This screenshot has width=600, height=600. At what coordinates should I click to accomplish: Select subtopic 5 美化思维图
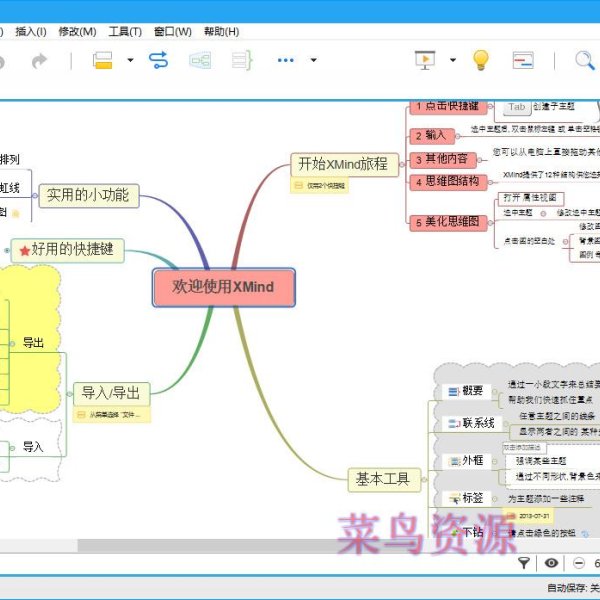point(448,223)
